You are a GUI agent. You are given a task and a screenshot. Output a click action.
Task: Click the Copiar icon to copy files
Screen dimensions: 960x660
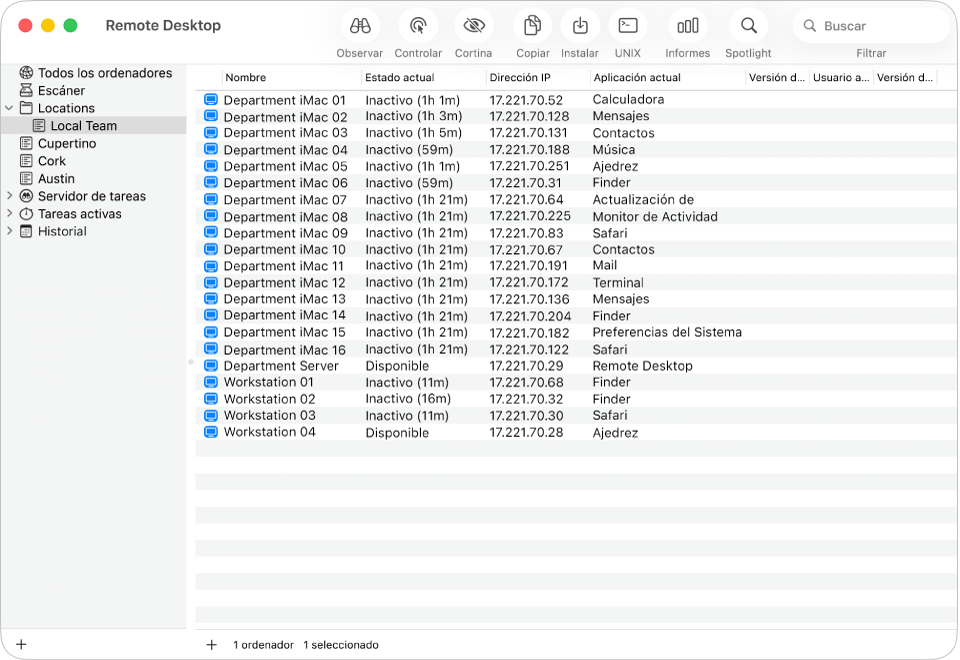pyautogui.click(x=531, y=25)
